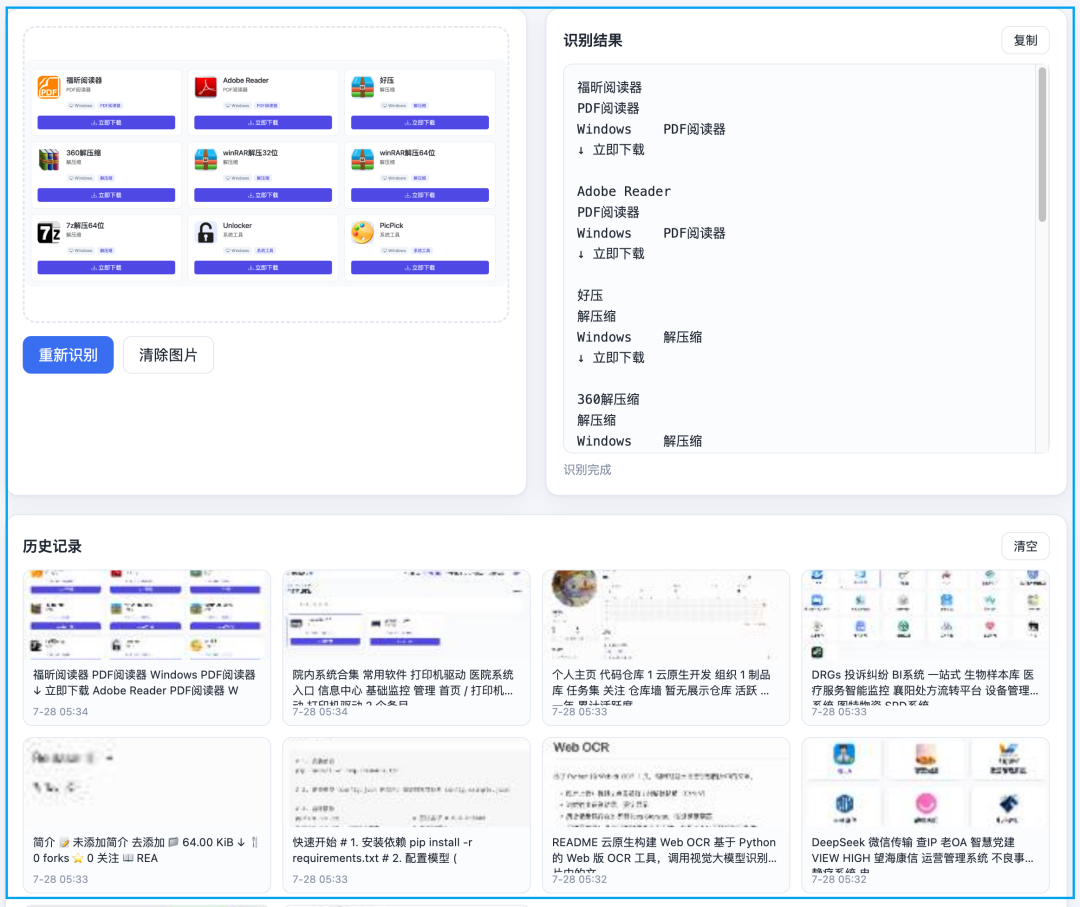Open the Web OCR README history thumbnail

point(665,783)
